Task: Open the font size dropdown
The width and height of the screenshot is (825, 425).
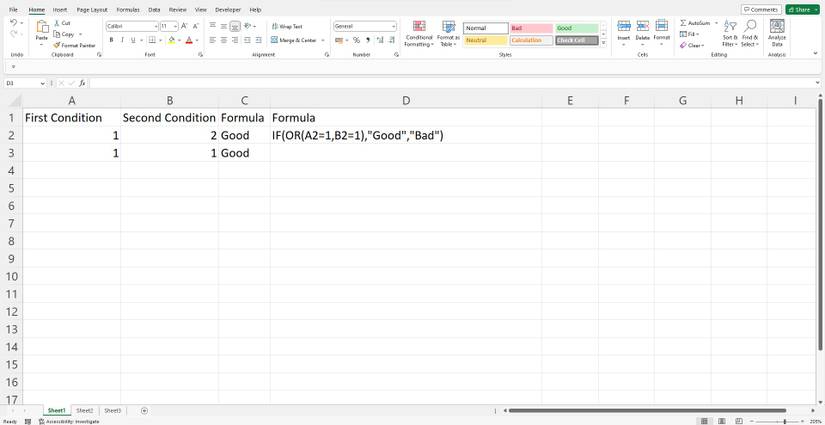Action: (x=176, y=26)
